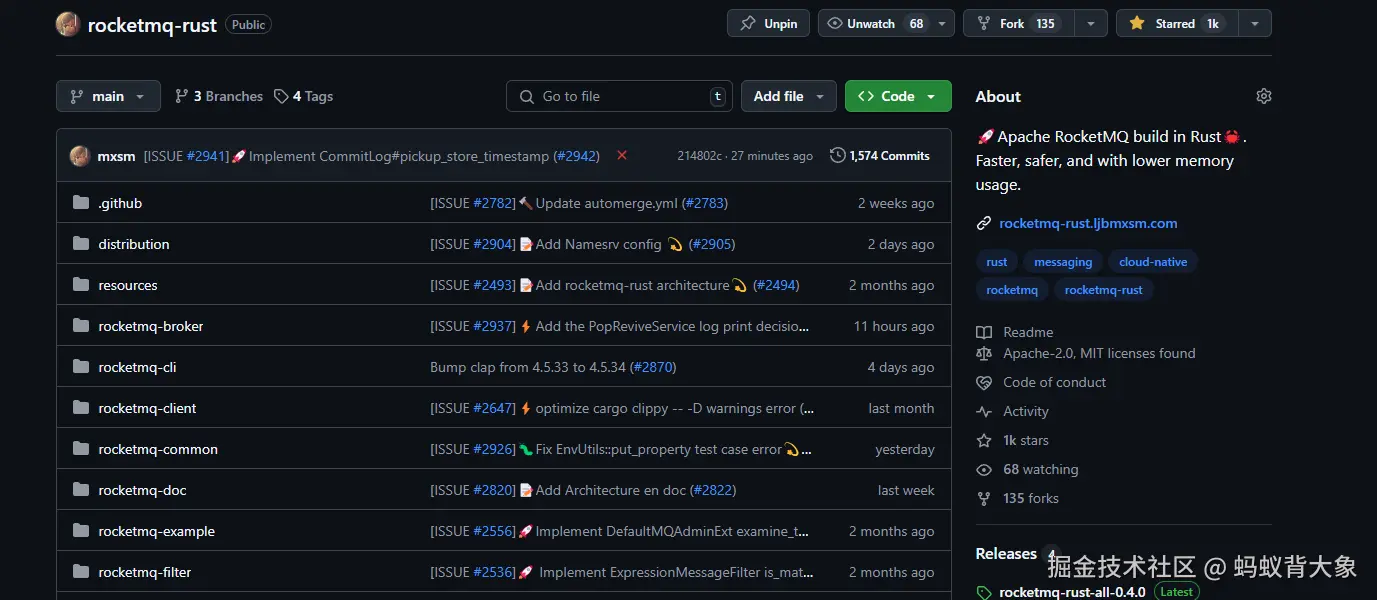Click the repository owner avatar beside rocketmq-rust
The image size is (1377, 600).
(68, 25)
